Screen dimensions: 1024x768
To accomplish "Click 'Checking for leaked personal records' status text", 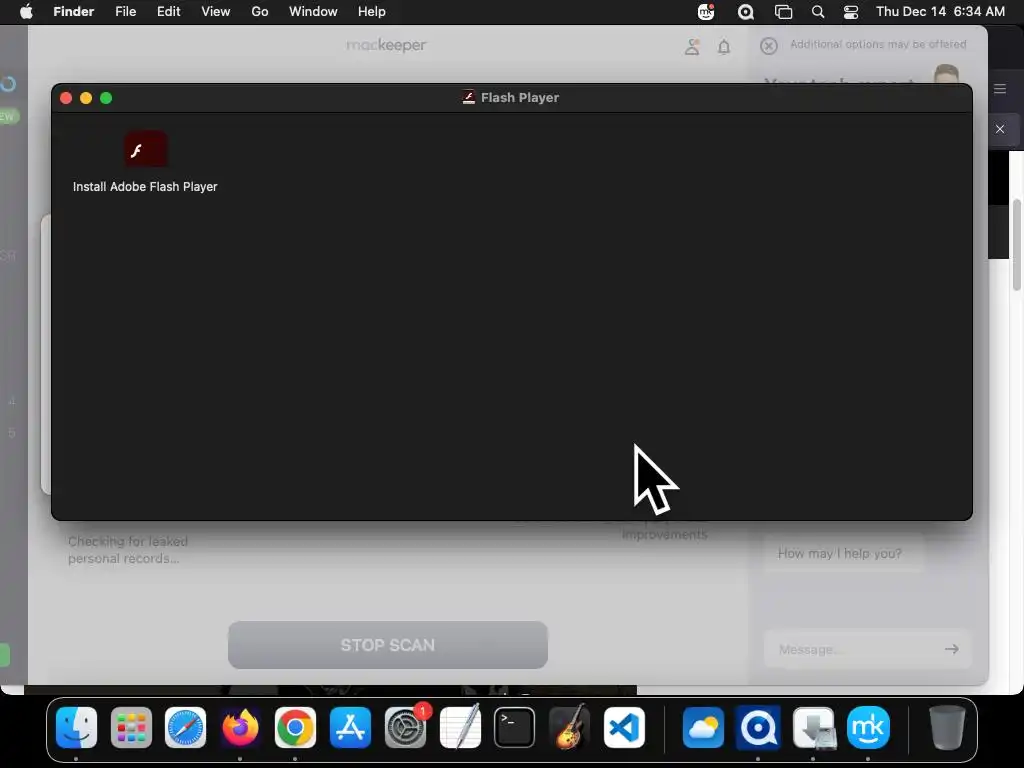I will pos(128,550).
